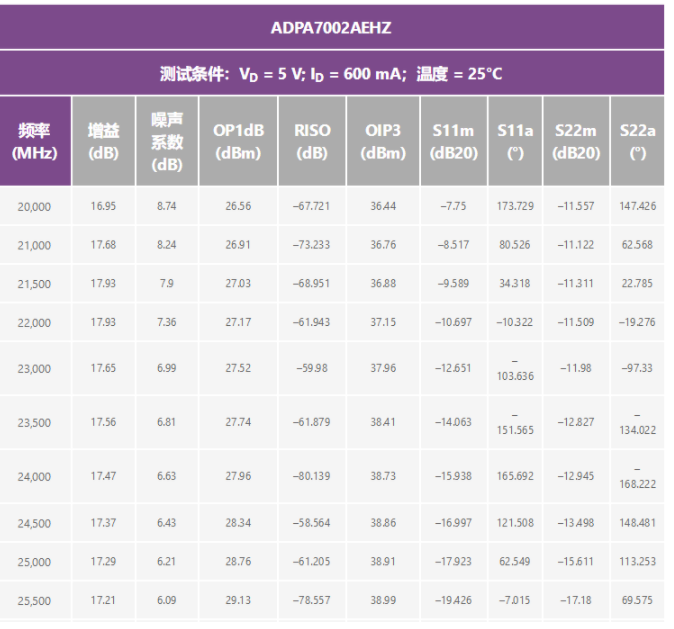Click the OIP3 (dBm) column header
The height and width of the screenshot is (629, 674).
click(383, 141)
